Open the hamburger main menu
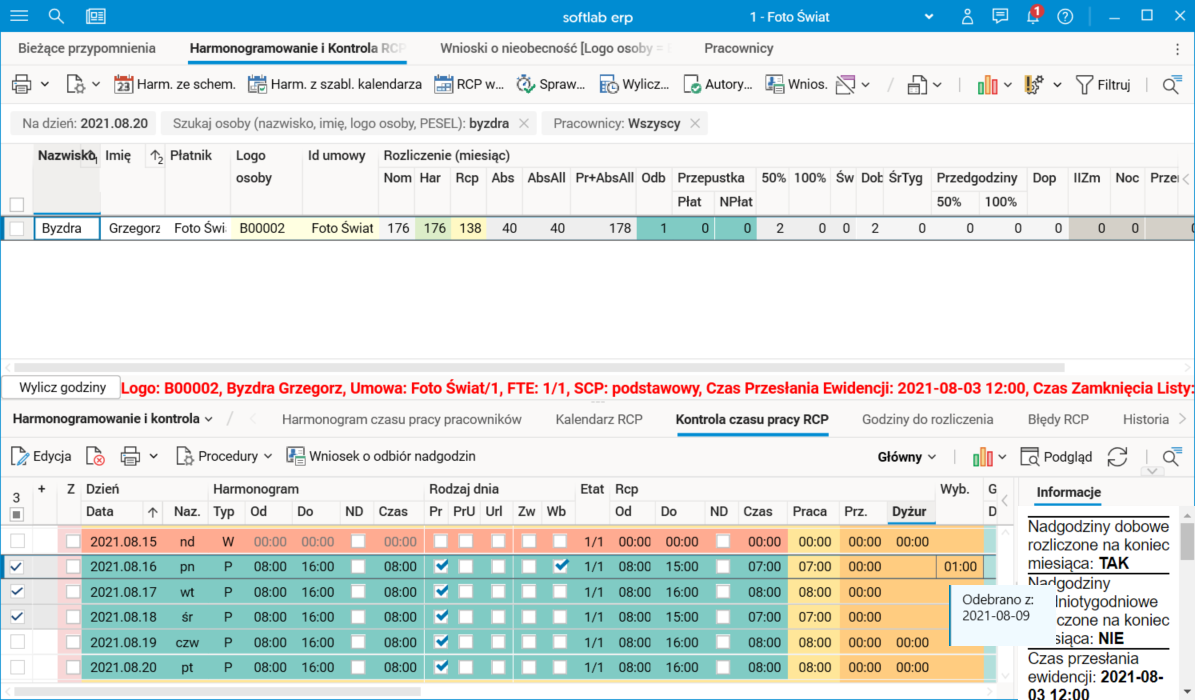Viewport: 1195px width, 700px height. pos(19,16)
